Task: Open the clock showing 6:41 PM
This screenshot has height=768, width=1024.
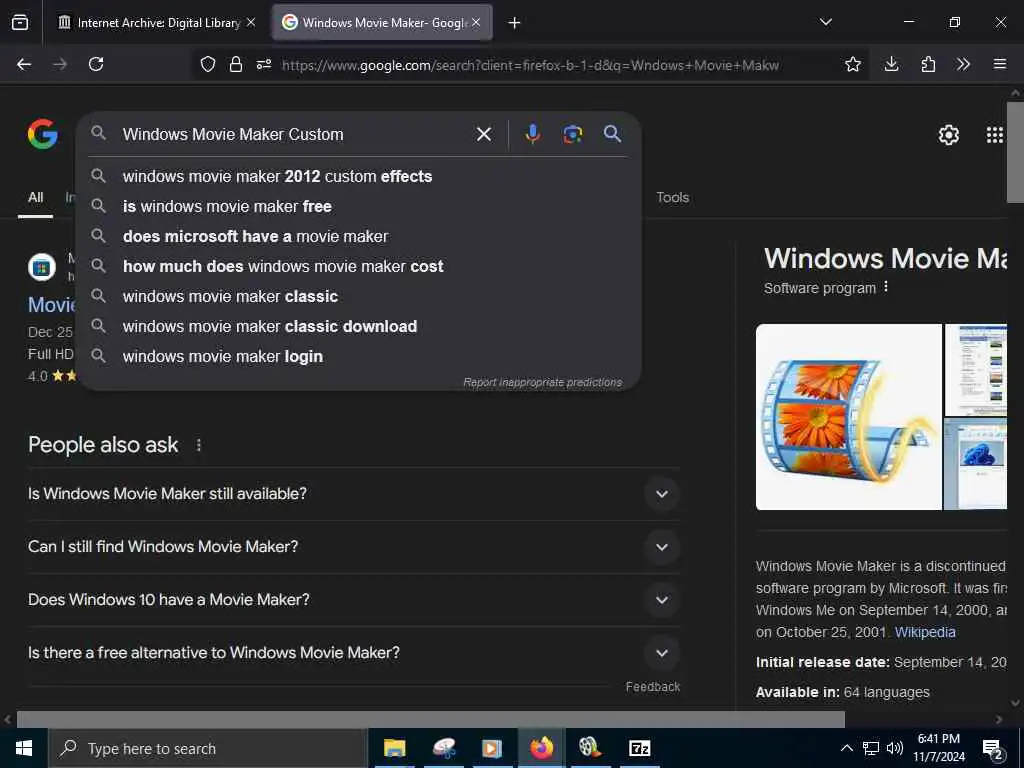Action: (x=939, y=748)
